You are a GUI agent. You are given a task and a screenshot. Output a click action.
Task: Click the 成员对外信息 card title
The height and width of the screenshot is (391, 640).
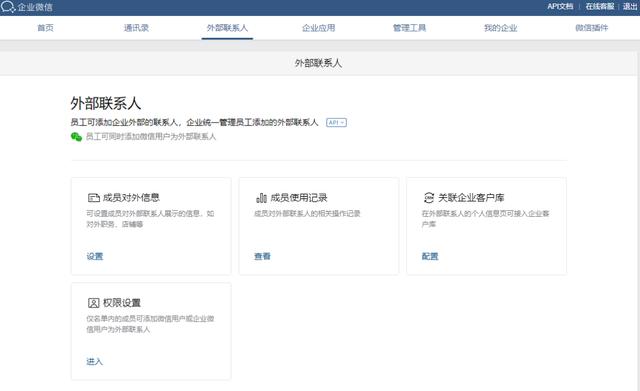coord(131,198)
